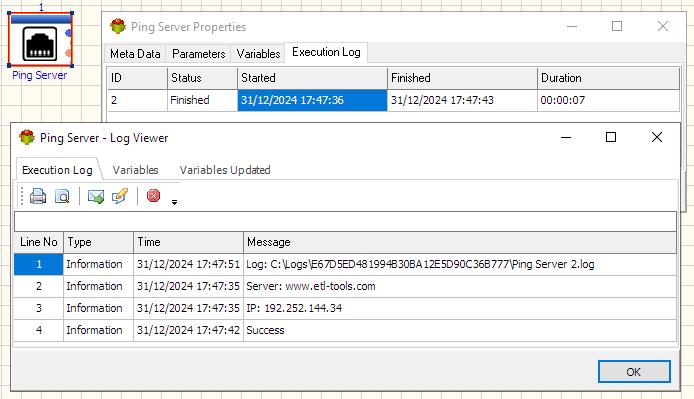This screenshot has width=694, height=399.
Task: Switch to Meta Data tab
Action: click(x=135, y=54)
